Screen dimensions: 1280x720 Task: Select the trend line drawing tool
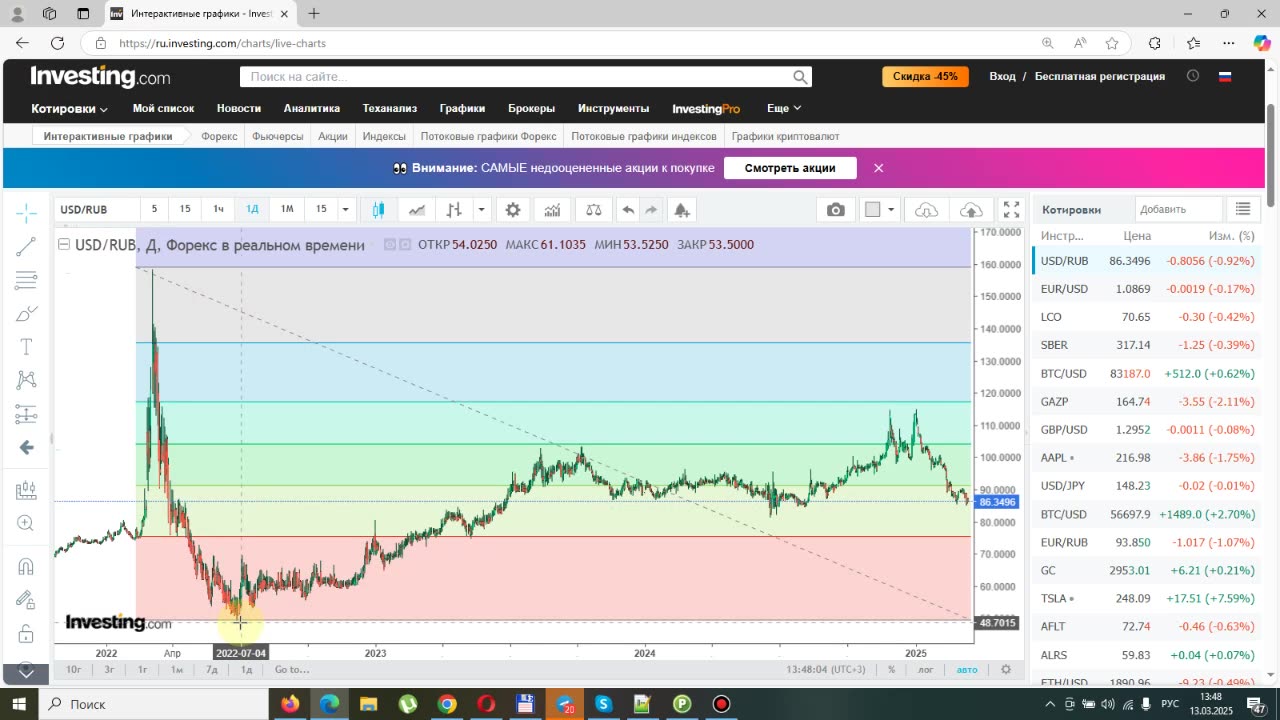click(26, 246)
